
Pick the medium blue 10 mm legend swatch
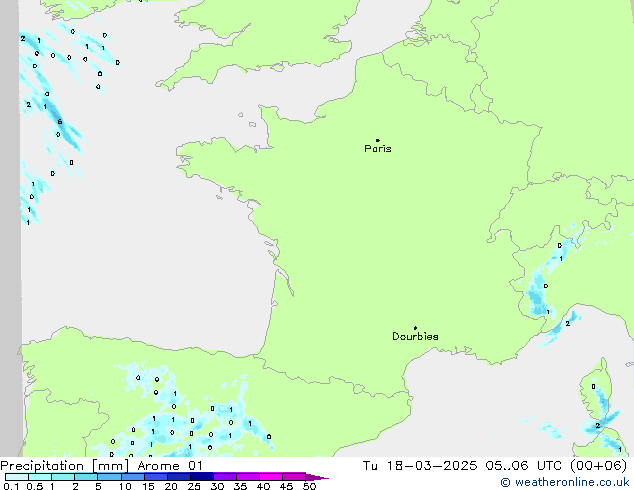pyautogui.click(x=133, y=477)
